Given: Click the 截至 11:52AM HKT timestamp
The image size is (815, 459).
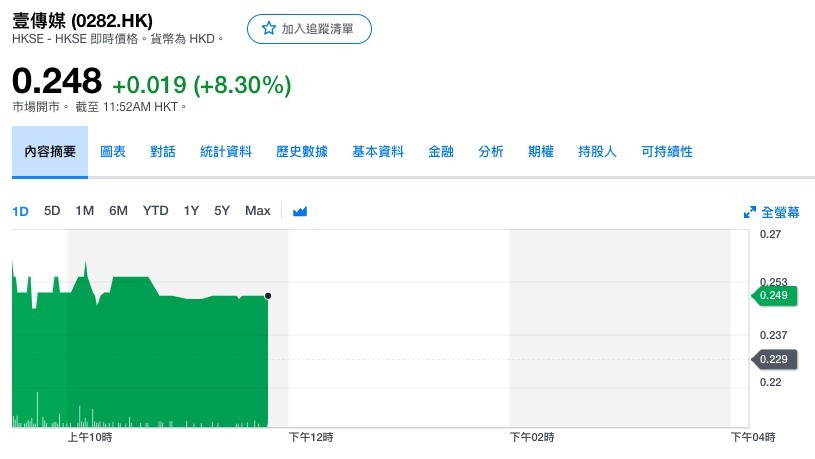Looking at the screenshot, I should 130,107.
